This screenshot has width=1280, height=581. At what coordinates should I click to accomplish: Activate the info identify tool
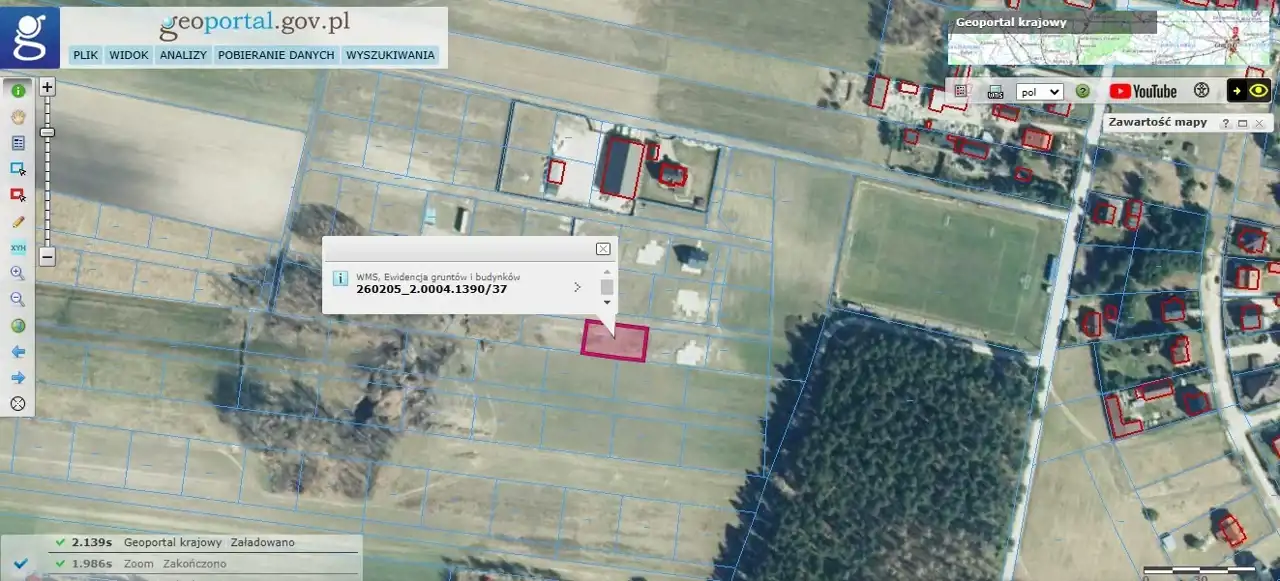coord(17,90)
